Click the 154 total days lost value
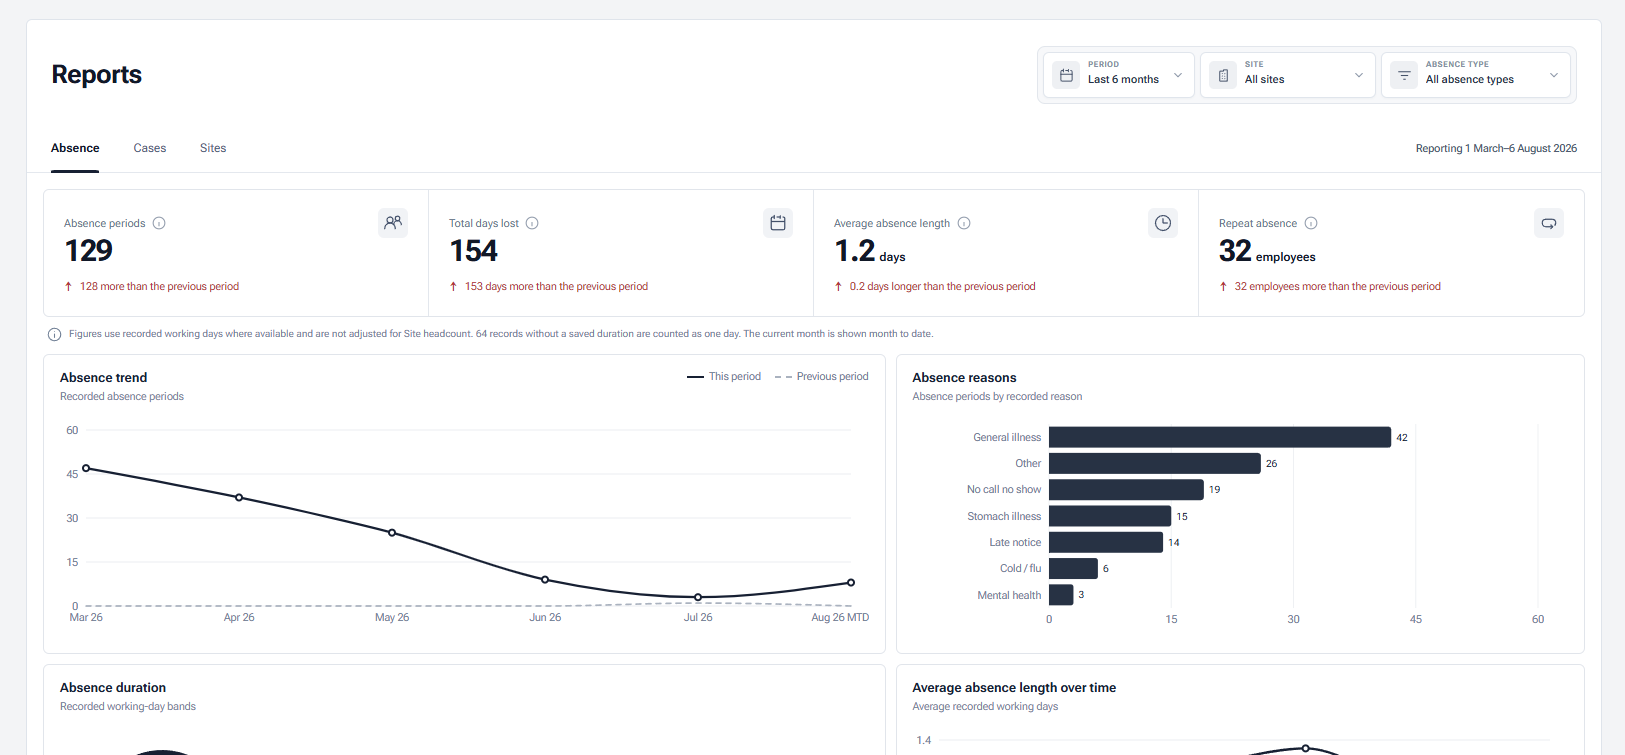This screenshot has width=1625, height=755. (x=474, y=251)
